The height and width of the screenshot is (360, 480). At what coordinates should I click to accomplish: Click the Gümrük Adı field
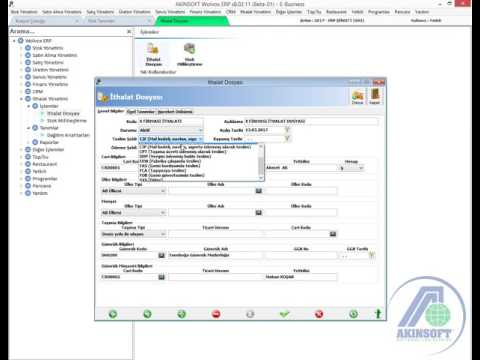coord(215,256)
